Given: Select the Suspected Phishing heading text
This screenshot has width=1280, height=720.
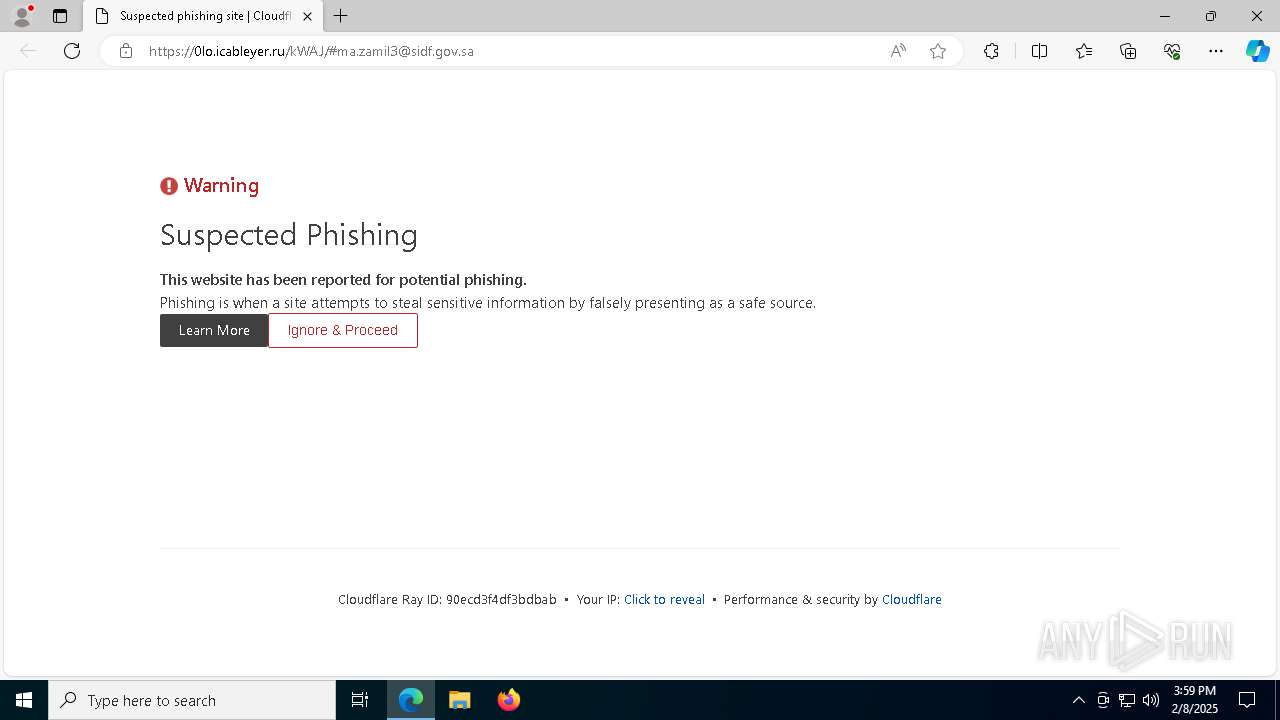Looking at the screenshot, I should click(289, 235).
